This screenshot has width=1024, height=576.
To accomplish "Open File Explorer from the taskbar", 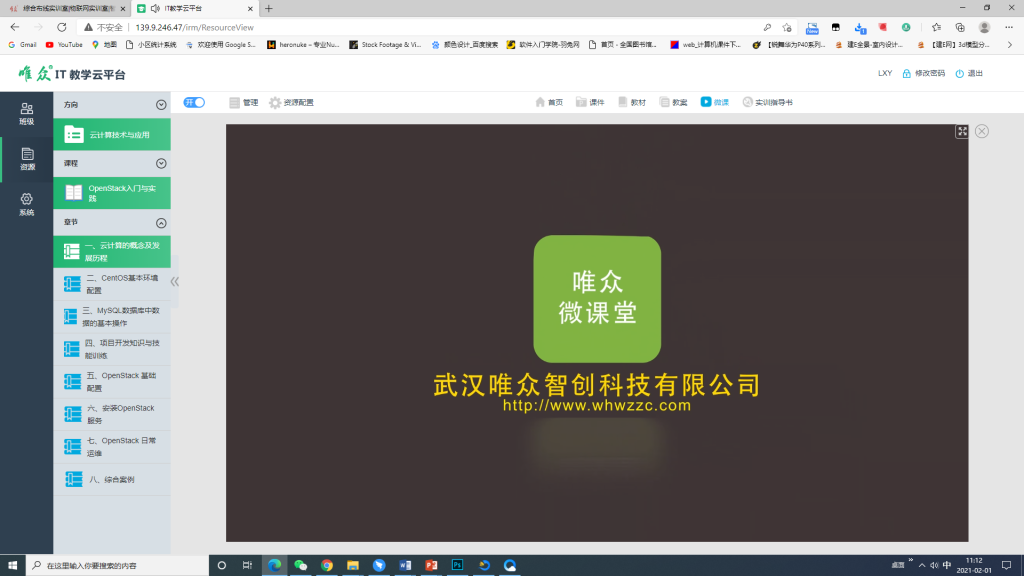I will tap(353, 566).
